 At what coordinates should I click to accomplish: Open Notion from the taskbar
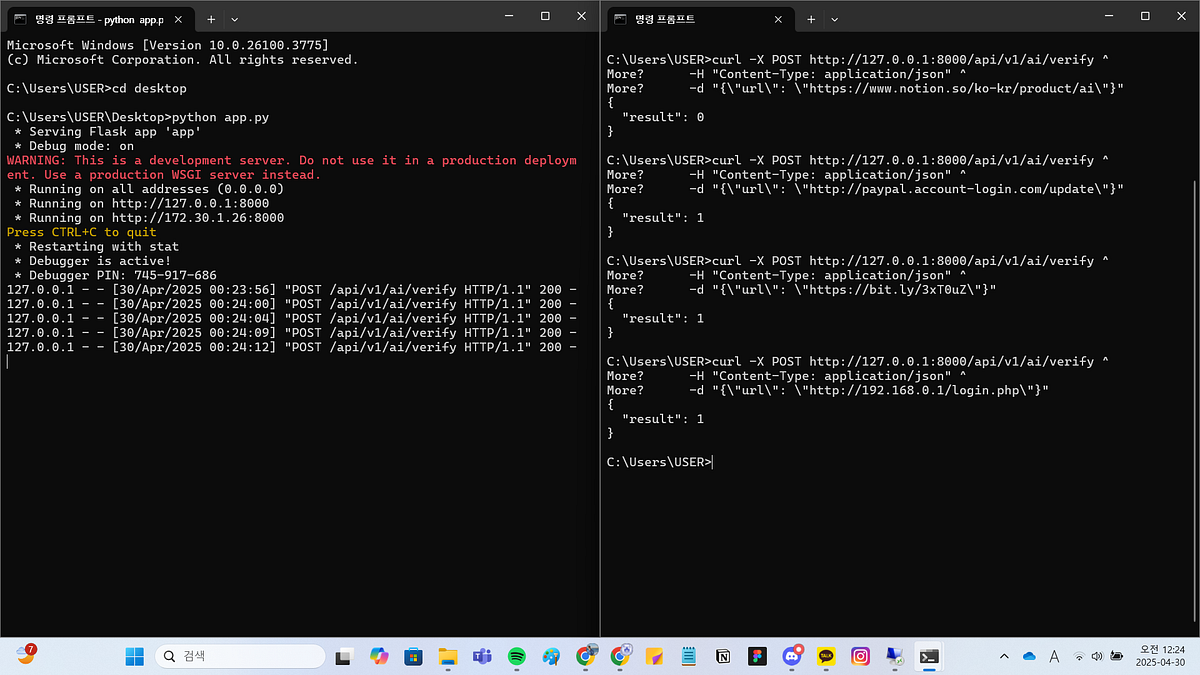pos(722,657)
